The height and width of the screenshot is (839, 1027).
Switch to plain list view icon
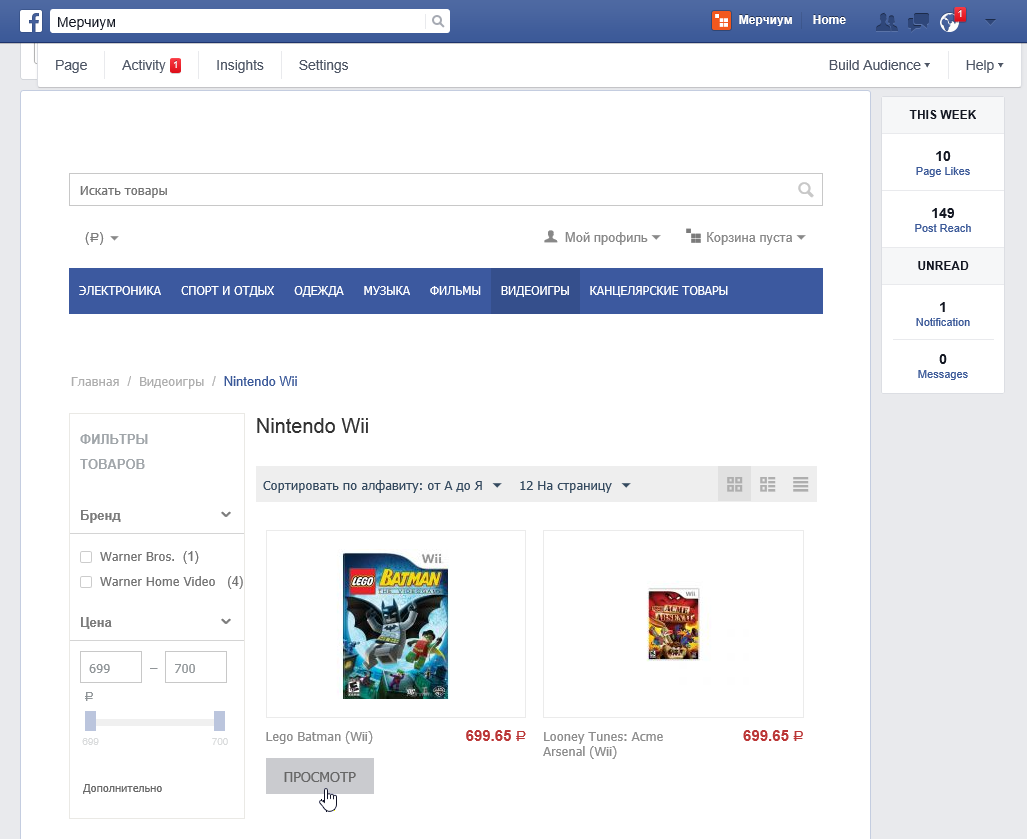[800, 484]
